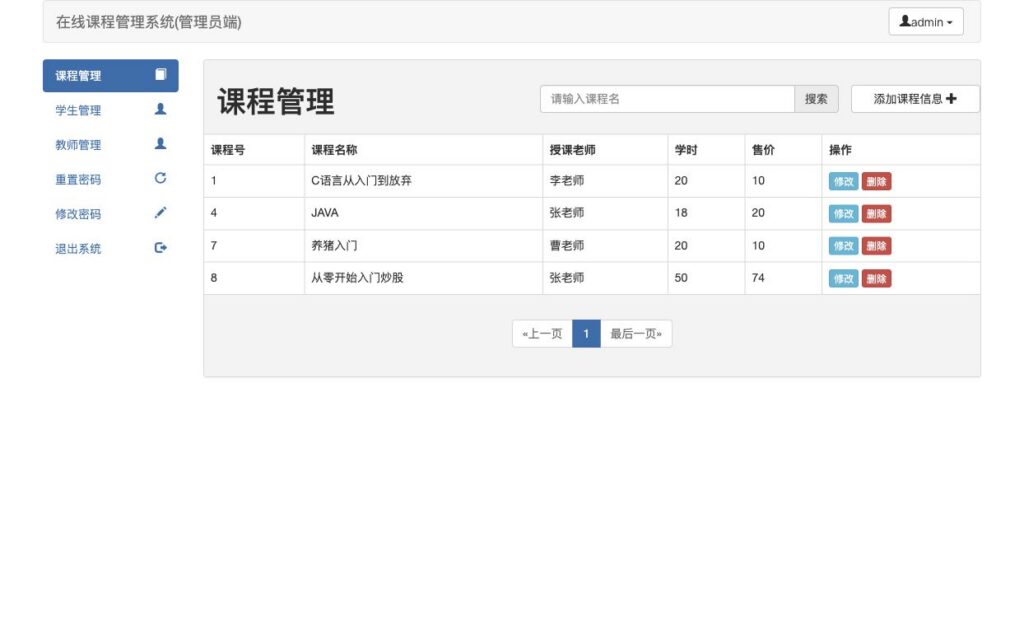Select course name 从零开始入门炒股
The width and height of the screenshot is (1024, 640).
coord(357,278)
